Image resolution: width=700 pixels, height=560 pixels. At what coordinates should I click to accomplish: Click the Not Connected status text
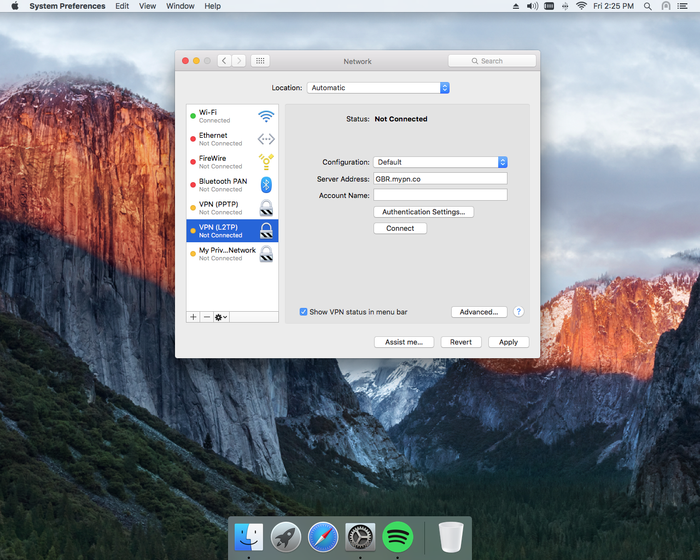pos(401,119)
